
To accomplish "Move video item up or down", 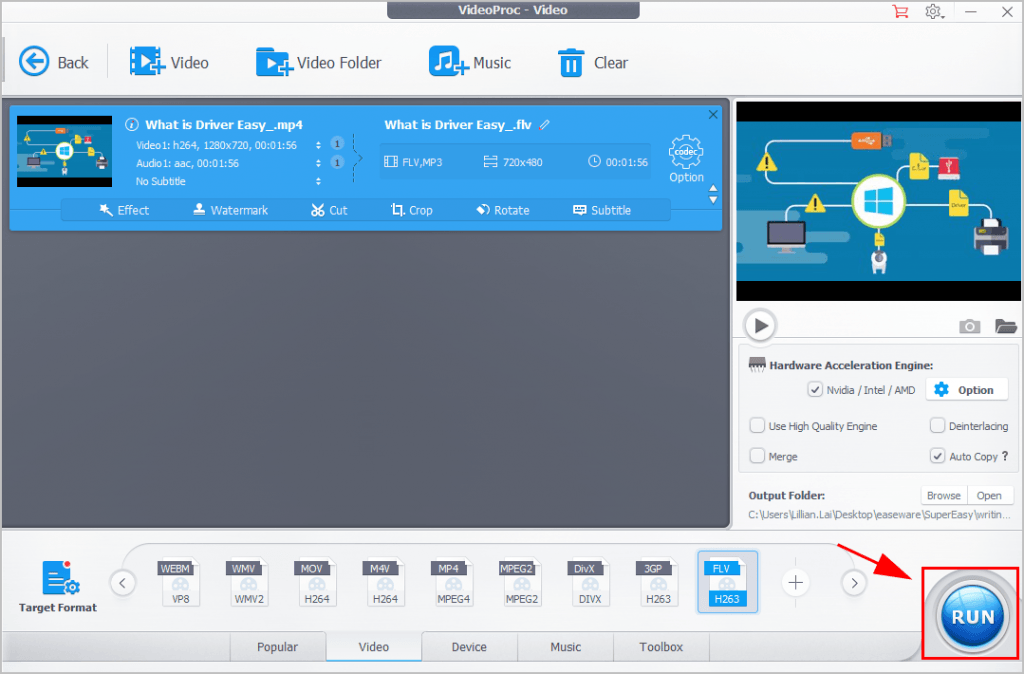I will [x=713, y=194].
